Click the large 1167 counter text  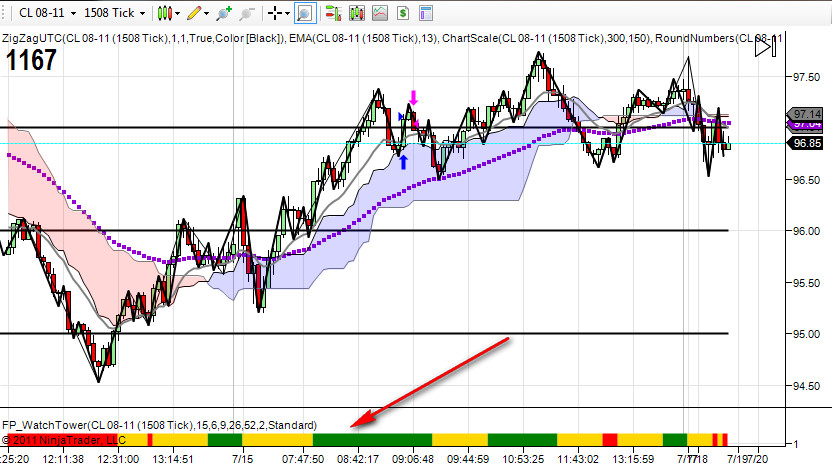click(x=31, y=60)
